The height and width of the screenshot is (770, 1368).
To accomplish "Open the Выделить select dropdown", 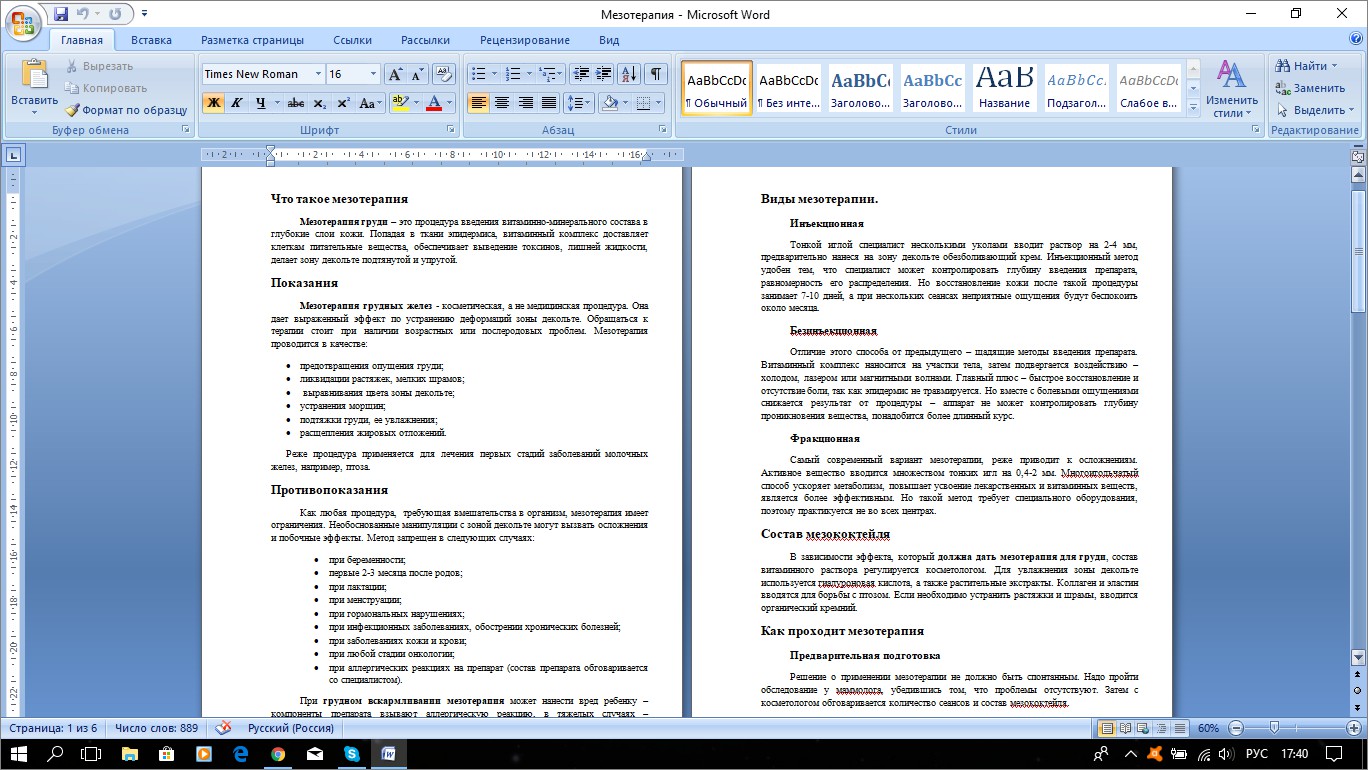I will point(1313,110).
